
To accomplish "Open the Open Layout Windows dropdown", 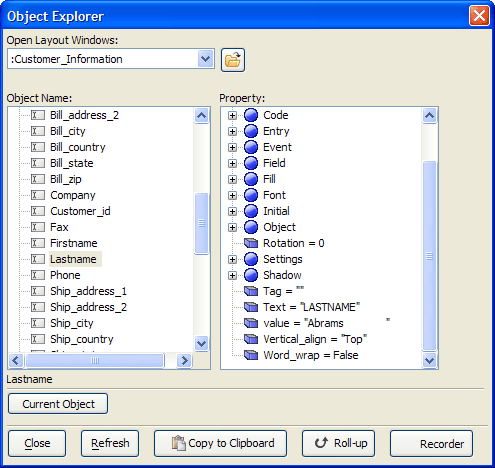I will coord(206,59).
